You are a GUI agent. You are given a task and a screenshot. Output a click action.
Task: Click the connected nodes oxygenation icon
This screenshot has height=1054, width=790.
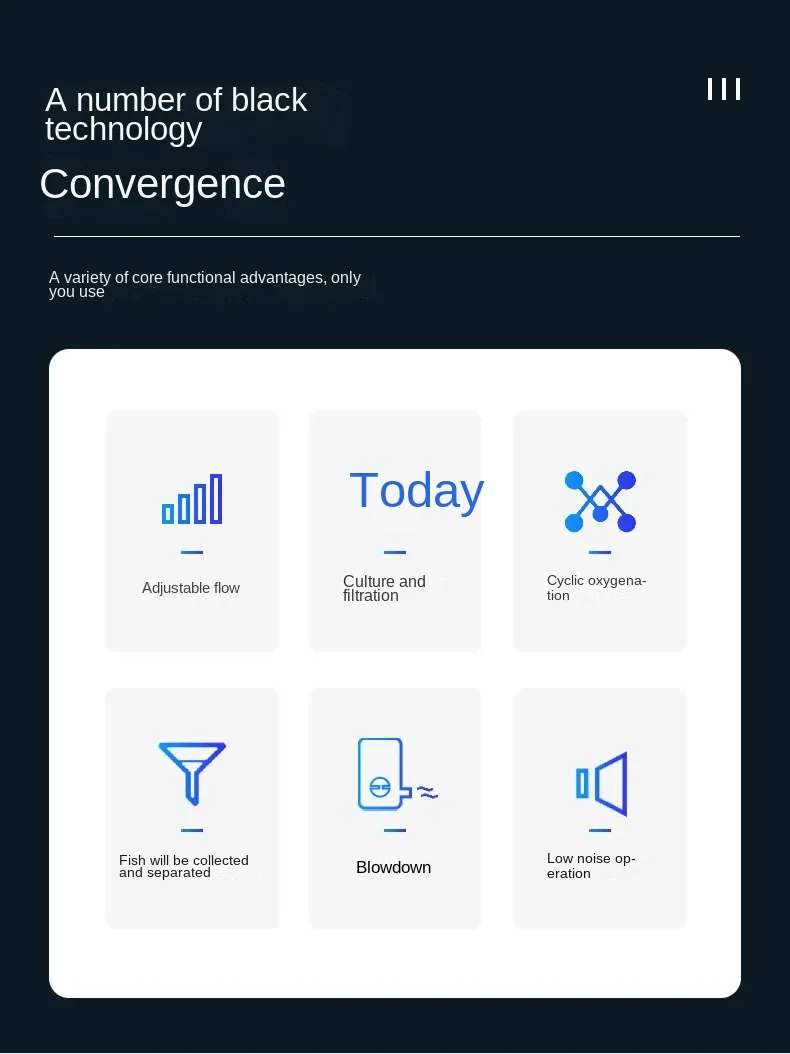coord(600,501)
